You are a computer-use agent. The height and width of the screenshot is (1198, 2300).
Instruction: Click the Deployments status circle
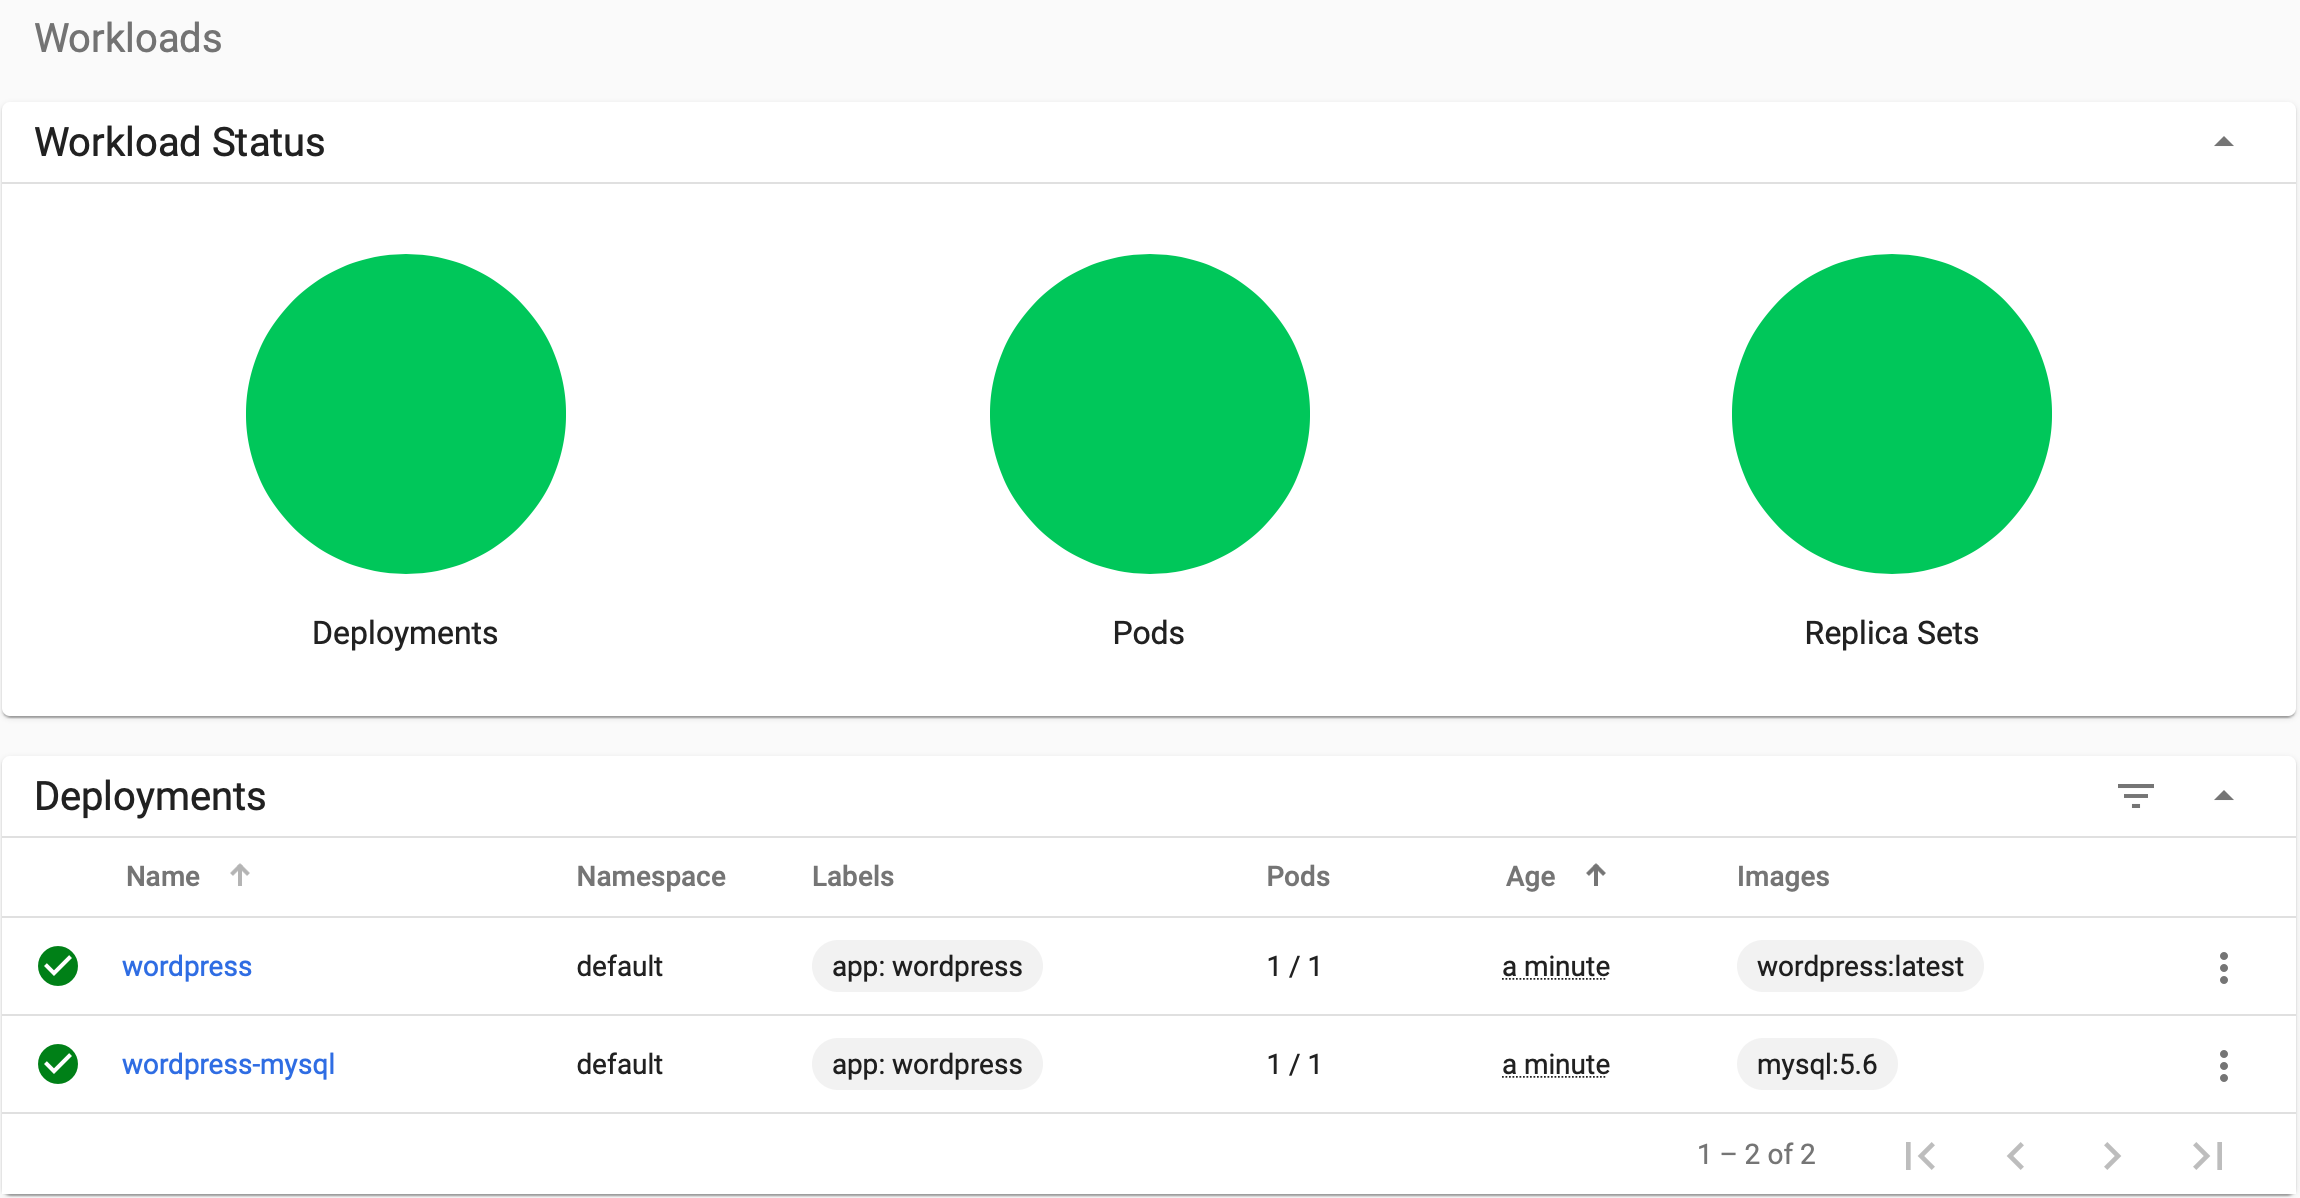pyautogui.click(x=405, y=413)
